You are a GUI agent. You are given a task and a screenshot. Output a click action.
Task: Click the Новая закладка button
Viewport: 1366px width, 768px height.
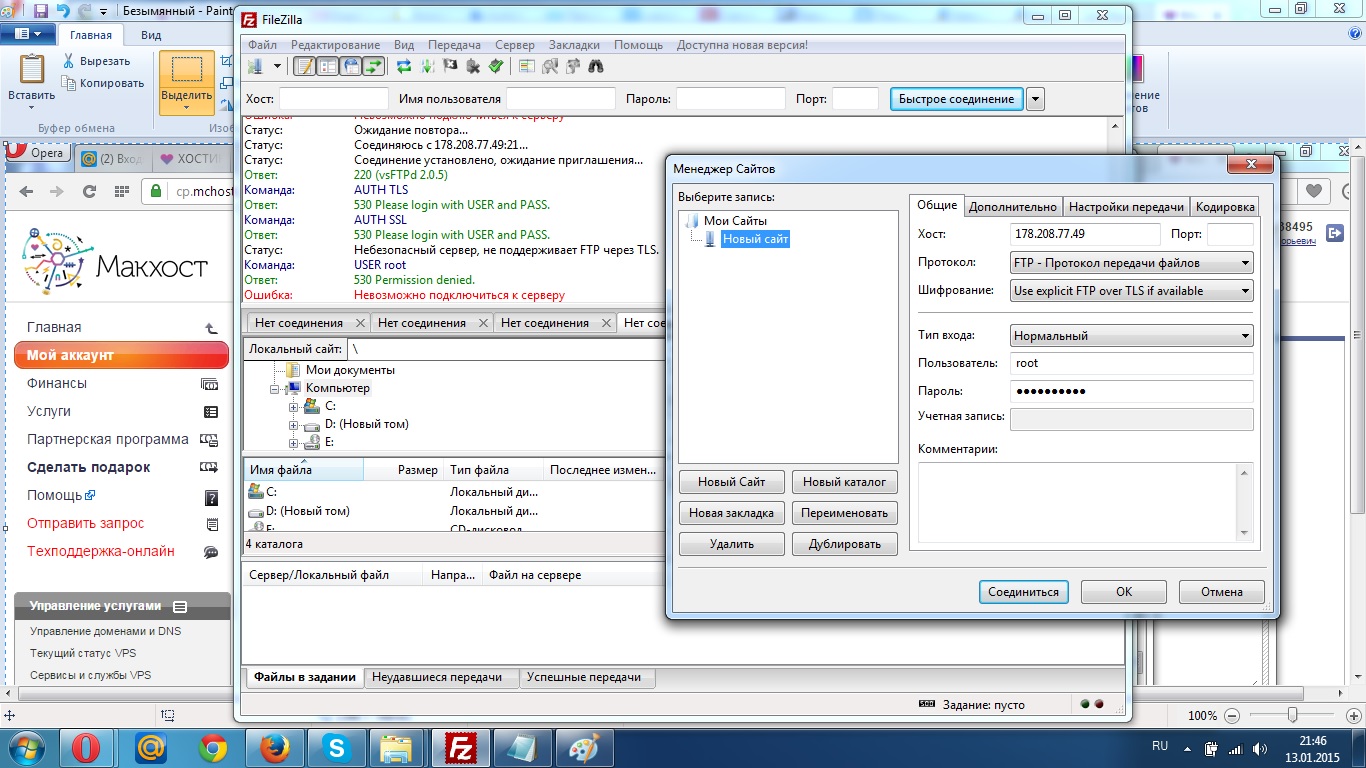point(732,513)
